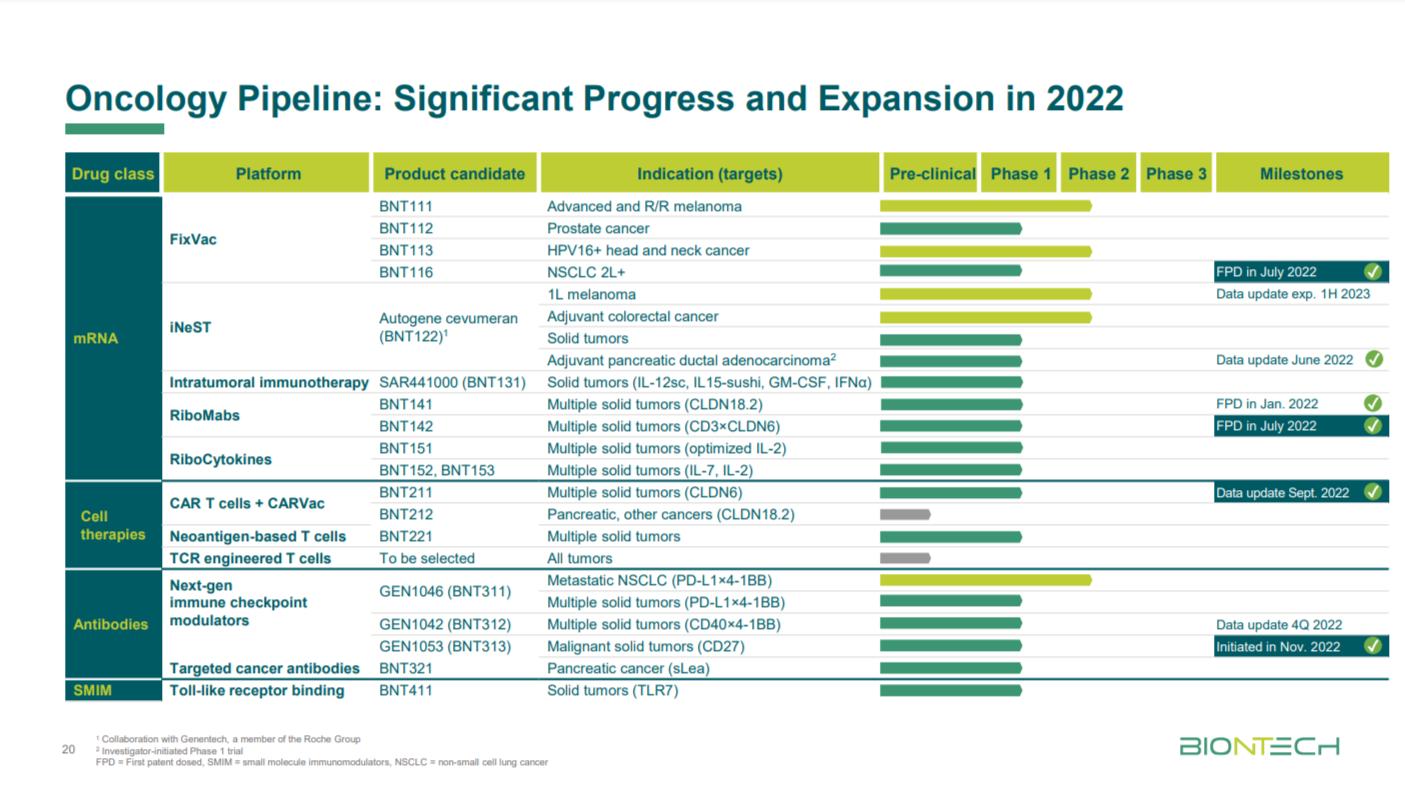The height and width of the screenshot is (788, 1405).
Task: Click the Oncology Pipeline slide title
Action: coord(594,99)
